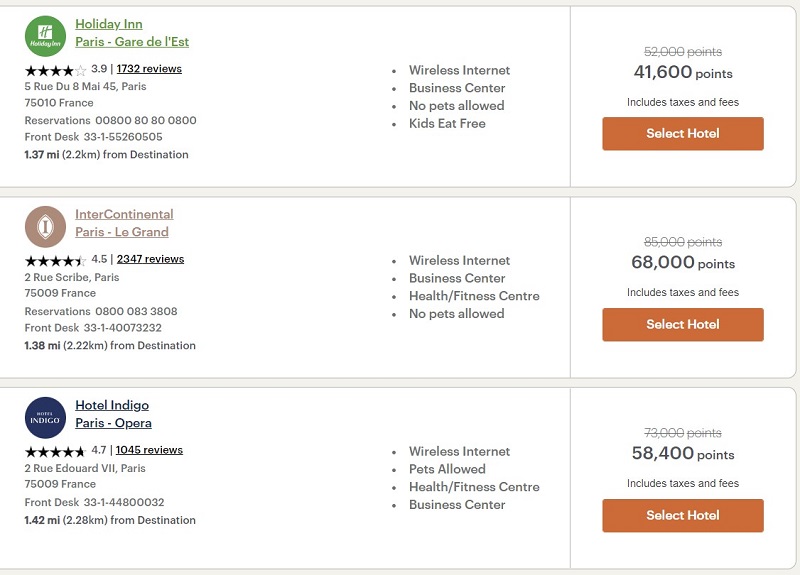Image resolution: width=800 pixels, height=575 pixels.
Task: Select Hotel for 41,600 points
Action: pyautogui.click(x=683, y=134)
